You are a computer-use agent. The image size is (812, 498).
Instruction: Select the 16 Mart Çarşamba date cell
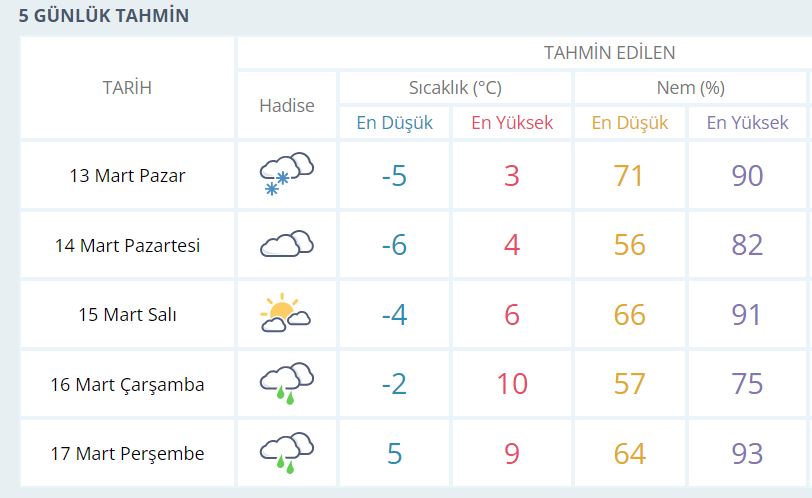127,384
